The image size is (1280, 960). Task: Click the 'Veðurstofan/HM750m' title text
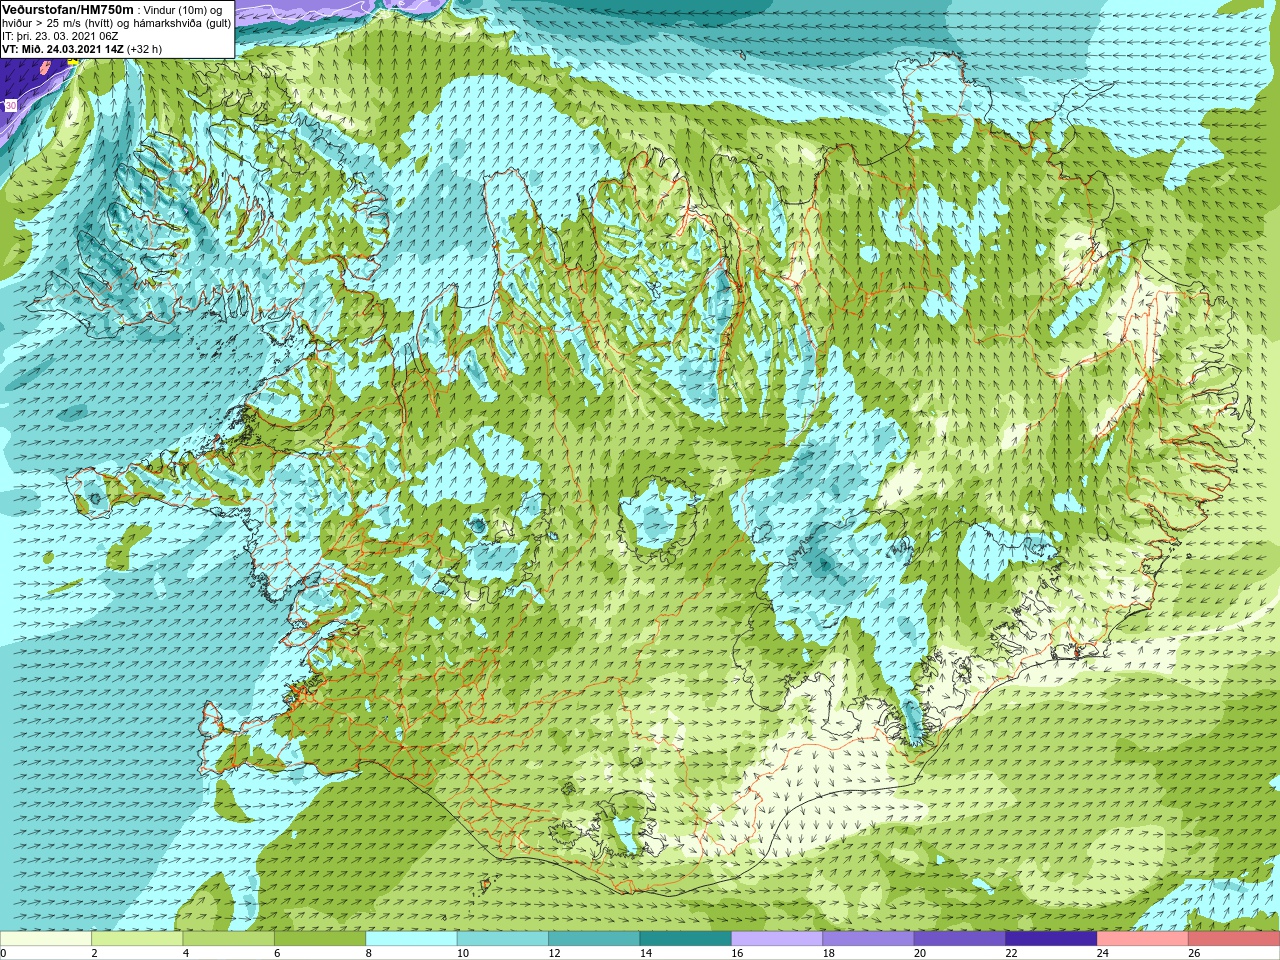click(68, 9)
